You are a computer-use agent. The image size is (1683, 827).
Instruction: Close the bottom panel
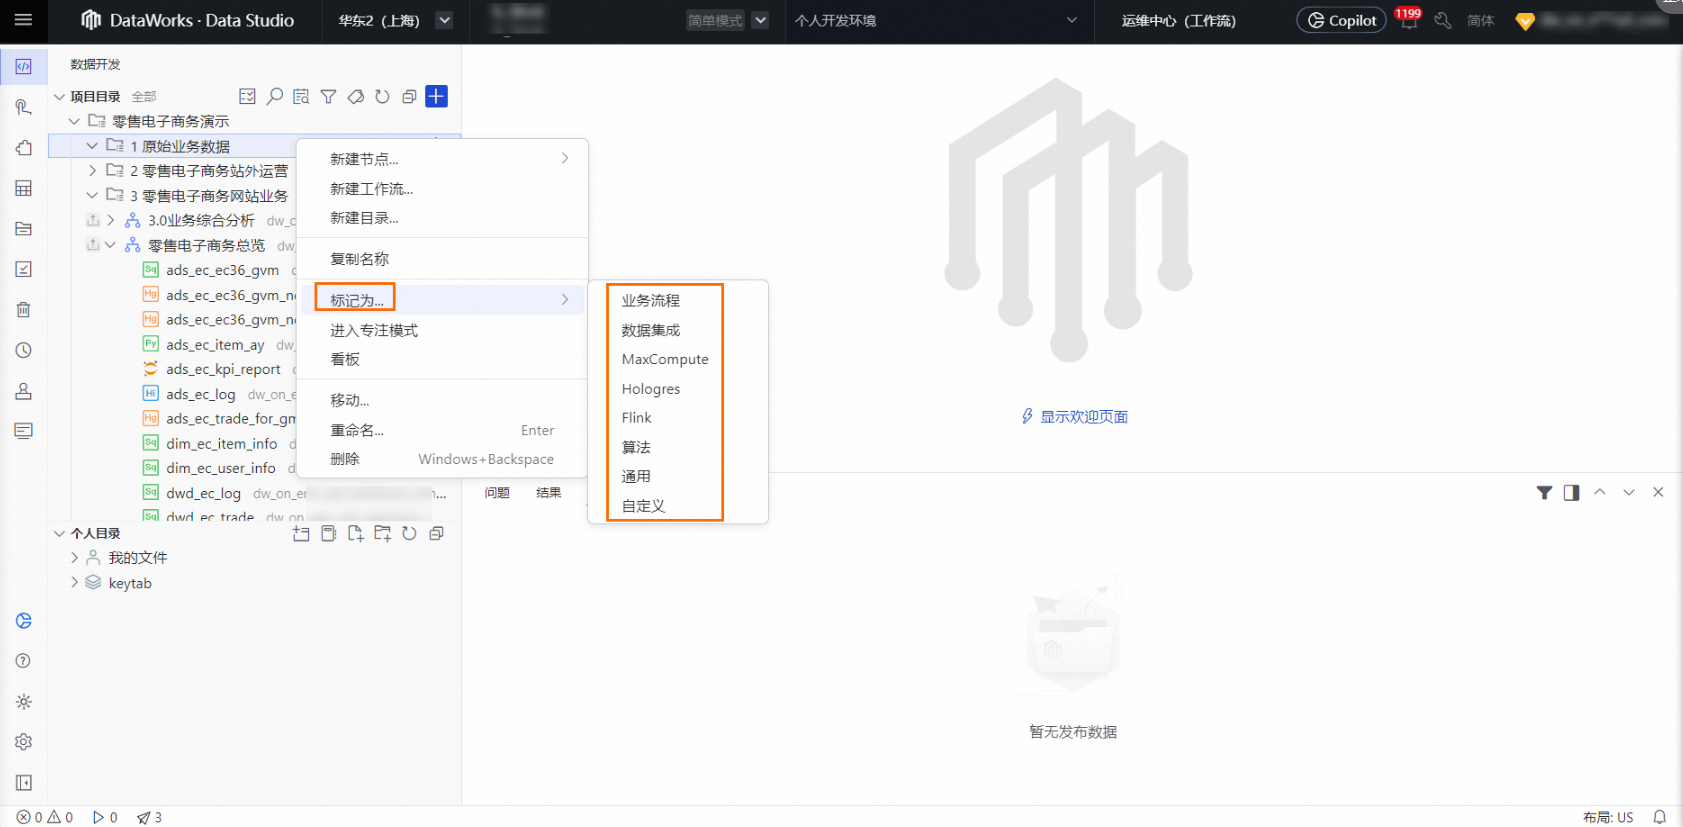[x=1658, y=492]
